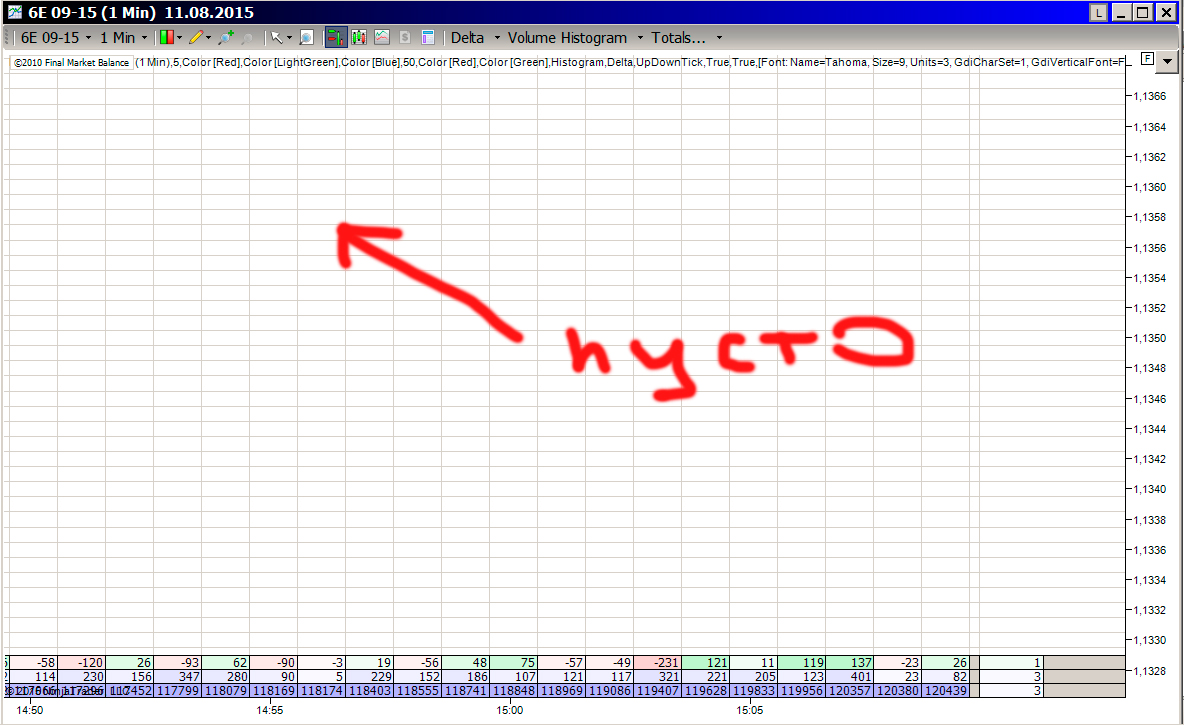Open the Volume Histogram dropdown arrow
The height and width of the screenshot is (725, 1184).
(640, 38)
